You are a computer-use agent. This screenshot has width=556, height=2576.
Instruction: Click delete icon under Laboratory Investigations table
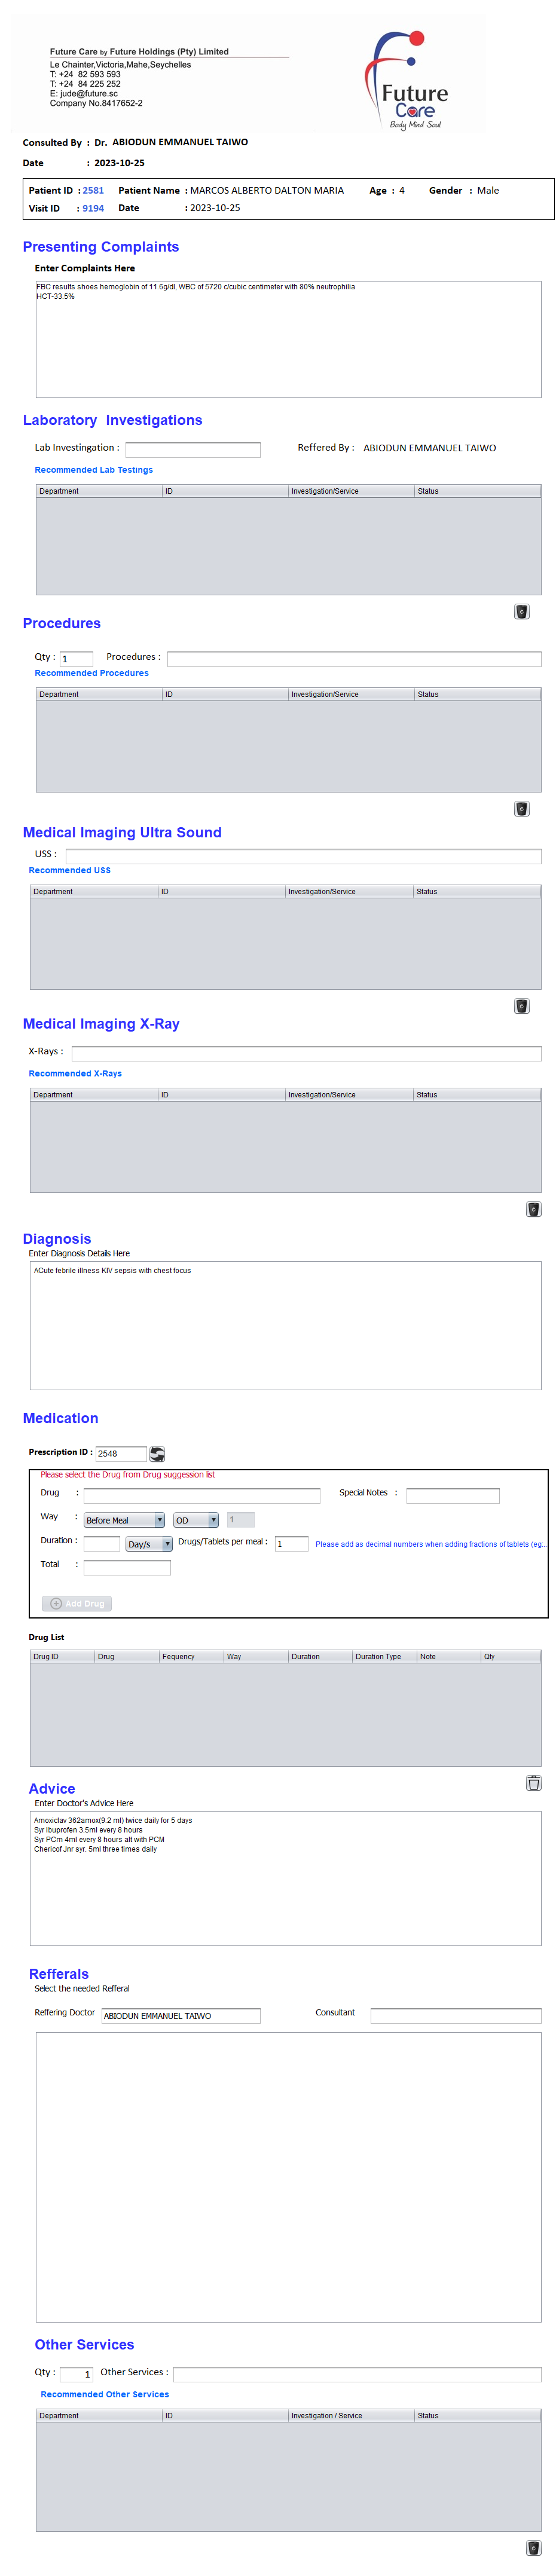point(521,612)
